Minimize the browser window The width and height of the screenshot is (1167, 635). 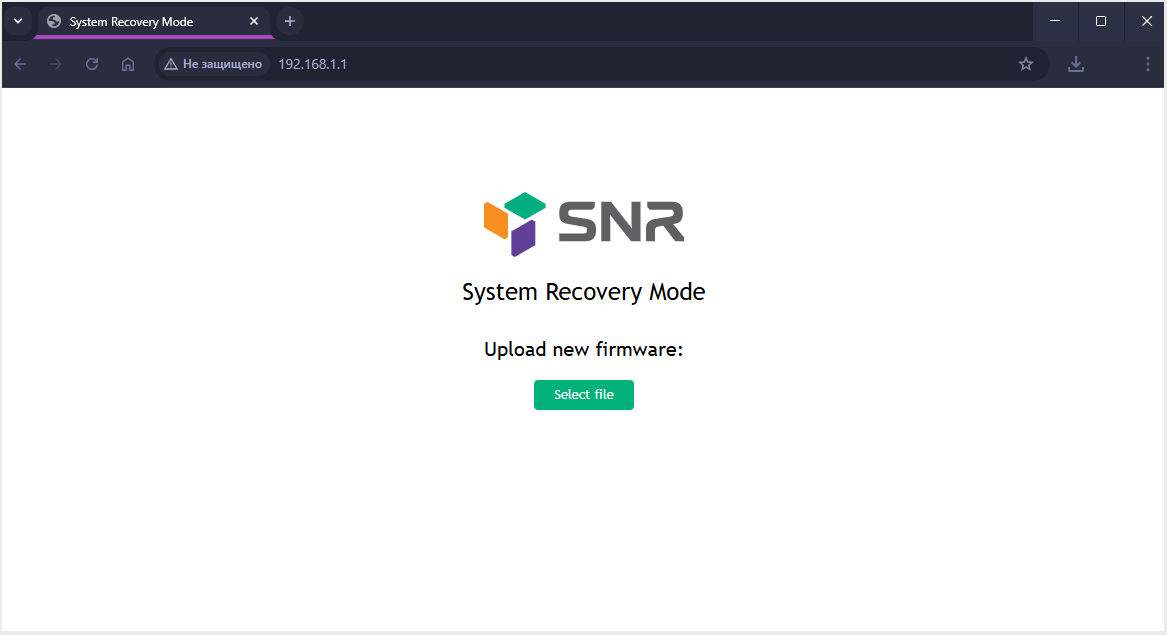pos(1055,21)
